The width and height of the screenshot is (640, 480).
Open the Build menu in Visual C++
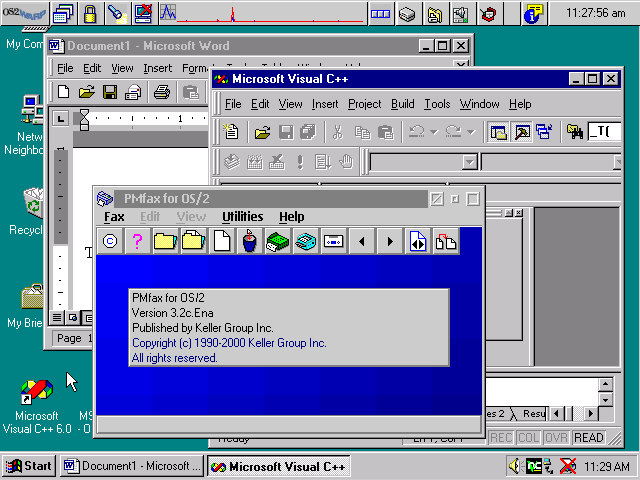(402, 104)
